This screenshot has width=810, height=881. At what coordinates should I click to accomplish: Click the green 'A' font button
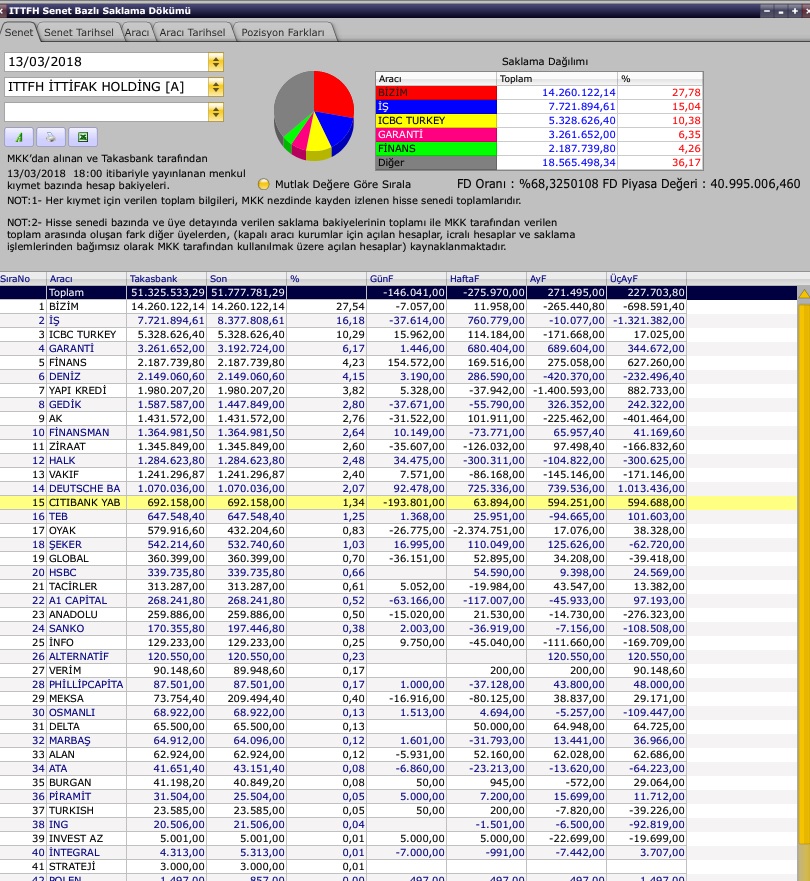point(19,137)
